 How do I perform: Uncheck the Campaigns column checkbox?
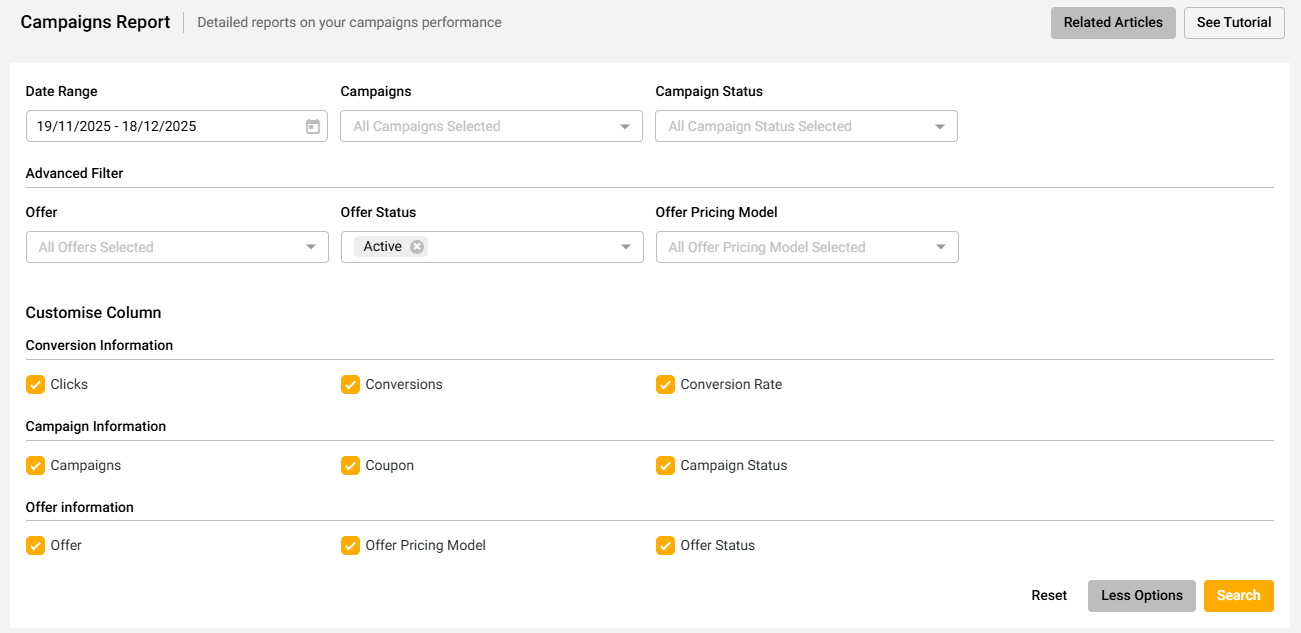[x=36, y=465]
